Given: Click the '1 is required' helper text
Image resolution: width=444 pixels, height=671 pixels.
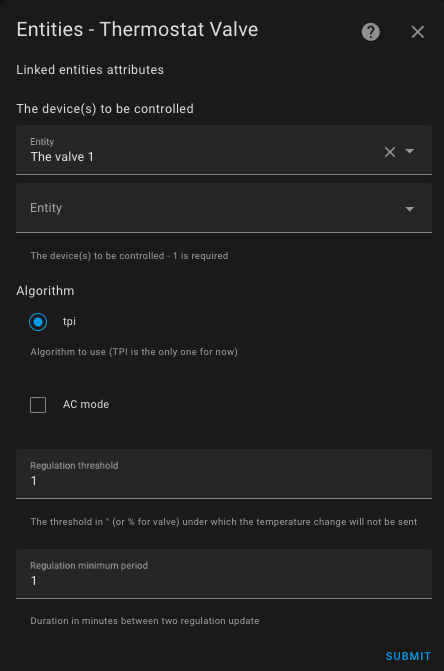Looking at the screenshot, I should (129, 256).
